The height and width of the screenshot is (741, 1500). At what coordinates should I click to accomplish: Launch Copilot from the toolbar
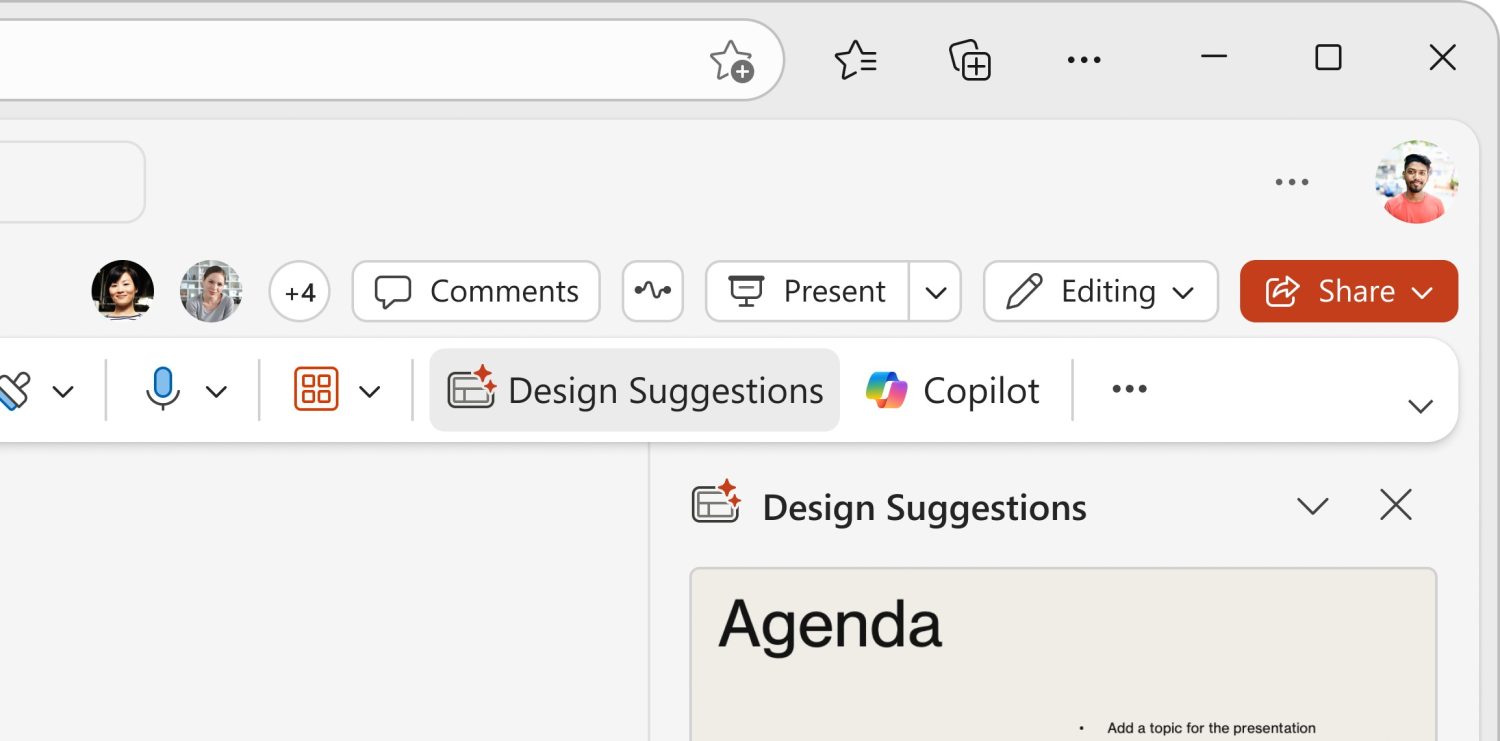point(952,390)
